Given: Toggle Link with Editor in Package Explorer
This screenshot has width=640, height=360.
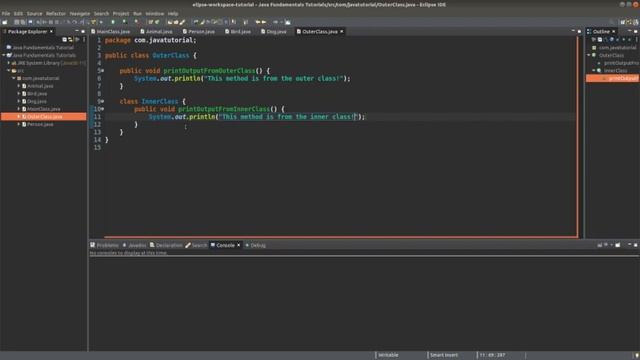Looking at the screenshot, I should [x=70, y=40].
